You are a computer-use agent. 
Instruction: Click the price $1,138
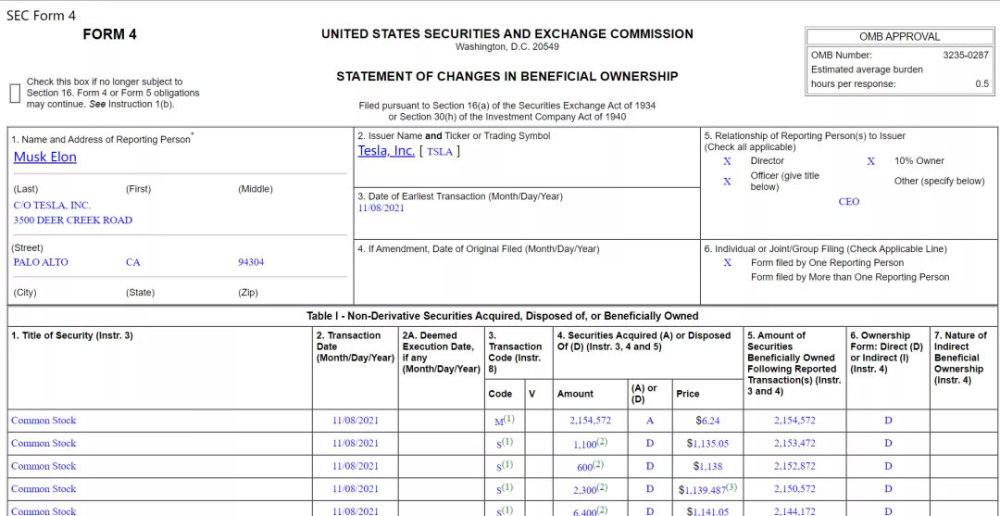(x=708, y=466)
